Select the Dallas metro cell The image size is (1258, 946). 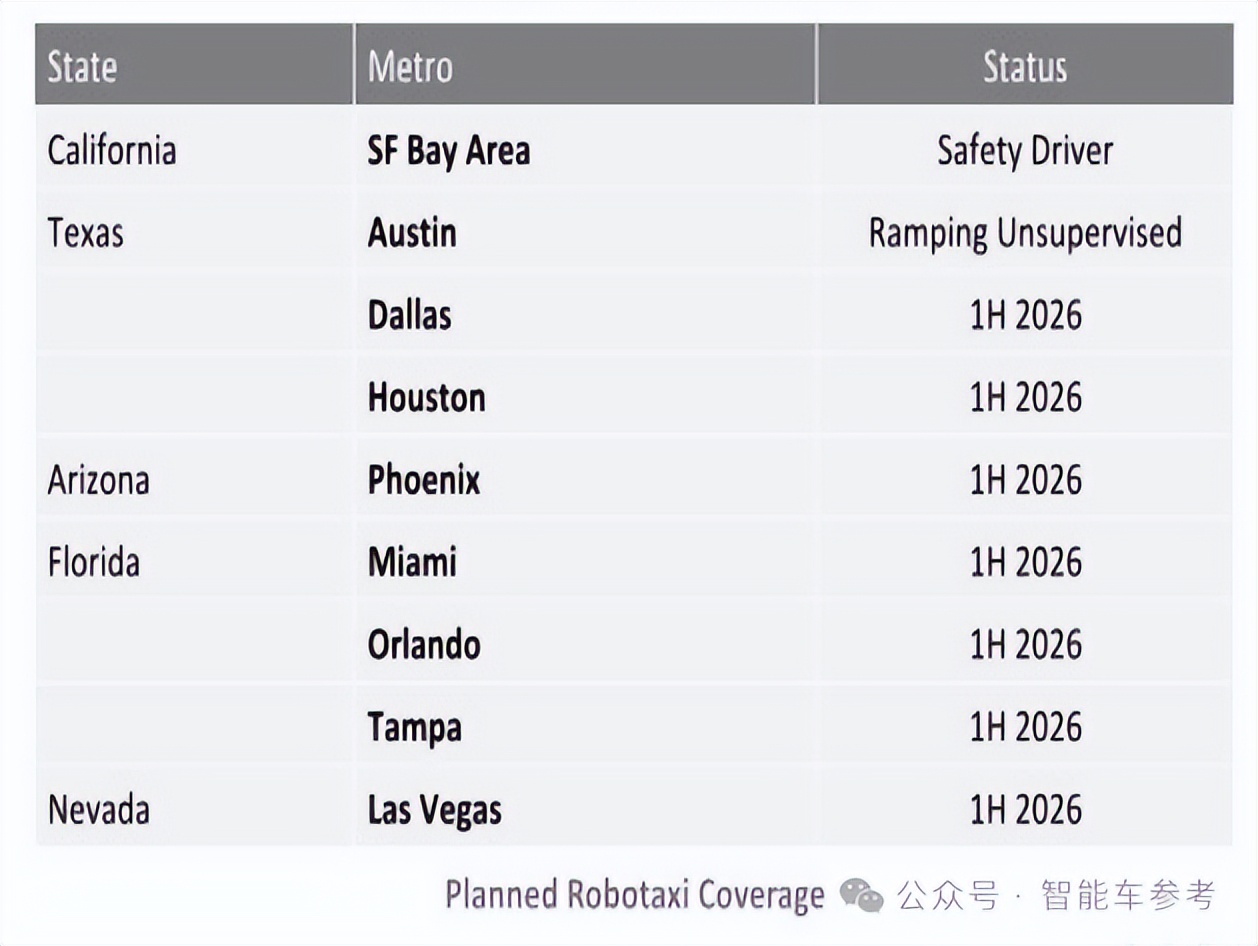(x=410, y=315)
